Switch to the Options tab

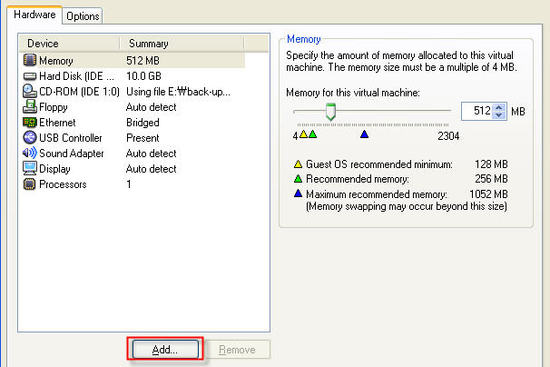tap(83, 16)
